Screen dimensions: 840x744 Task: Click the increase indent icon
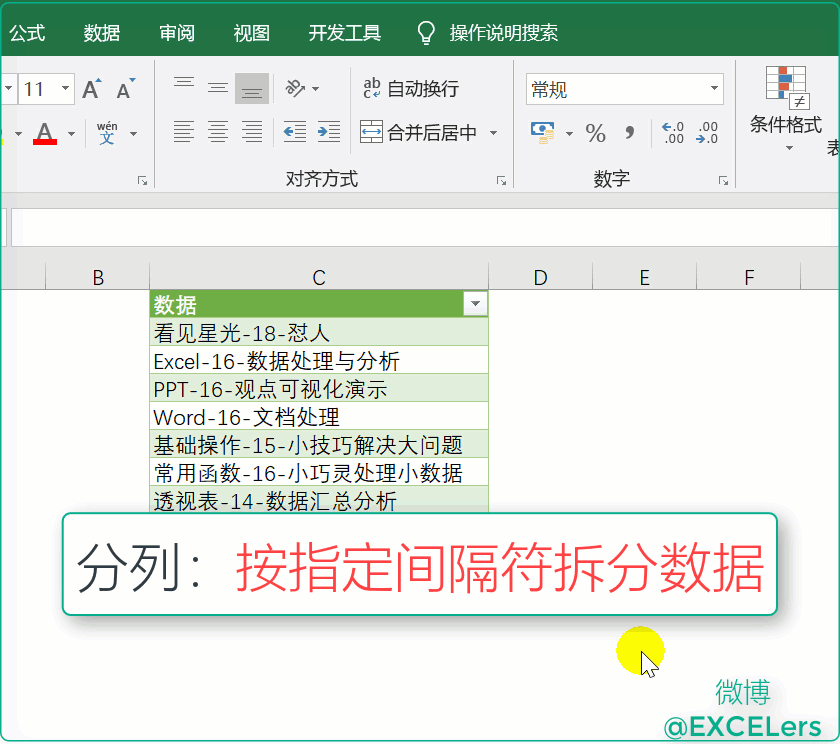tap(328, 131)
